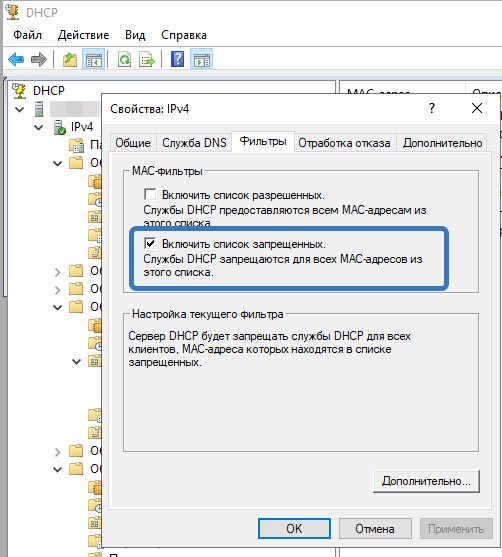Click the green Refresh icon
Viewport: 502px width, 557px height.
tap(124, 59)
